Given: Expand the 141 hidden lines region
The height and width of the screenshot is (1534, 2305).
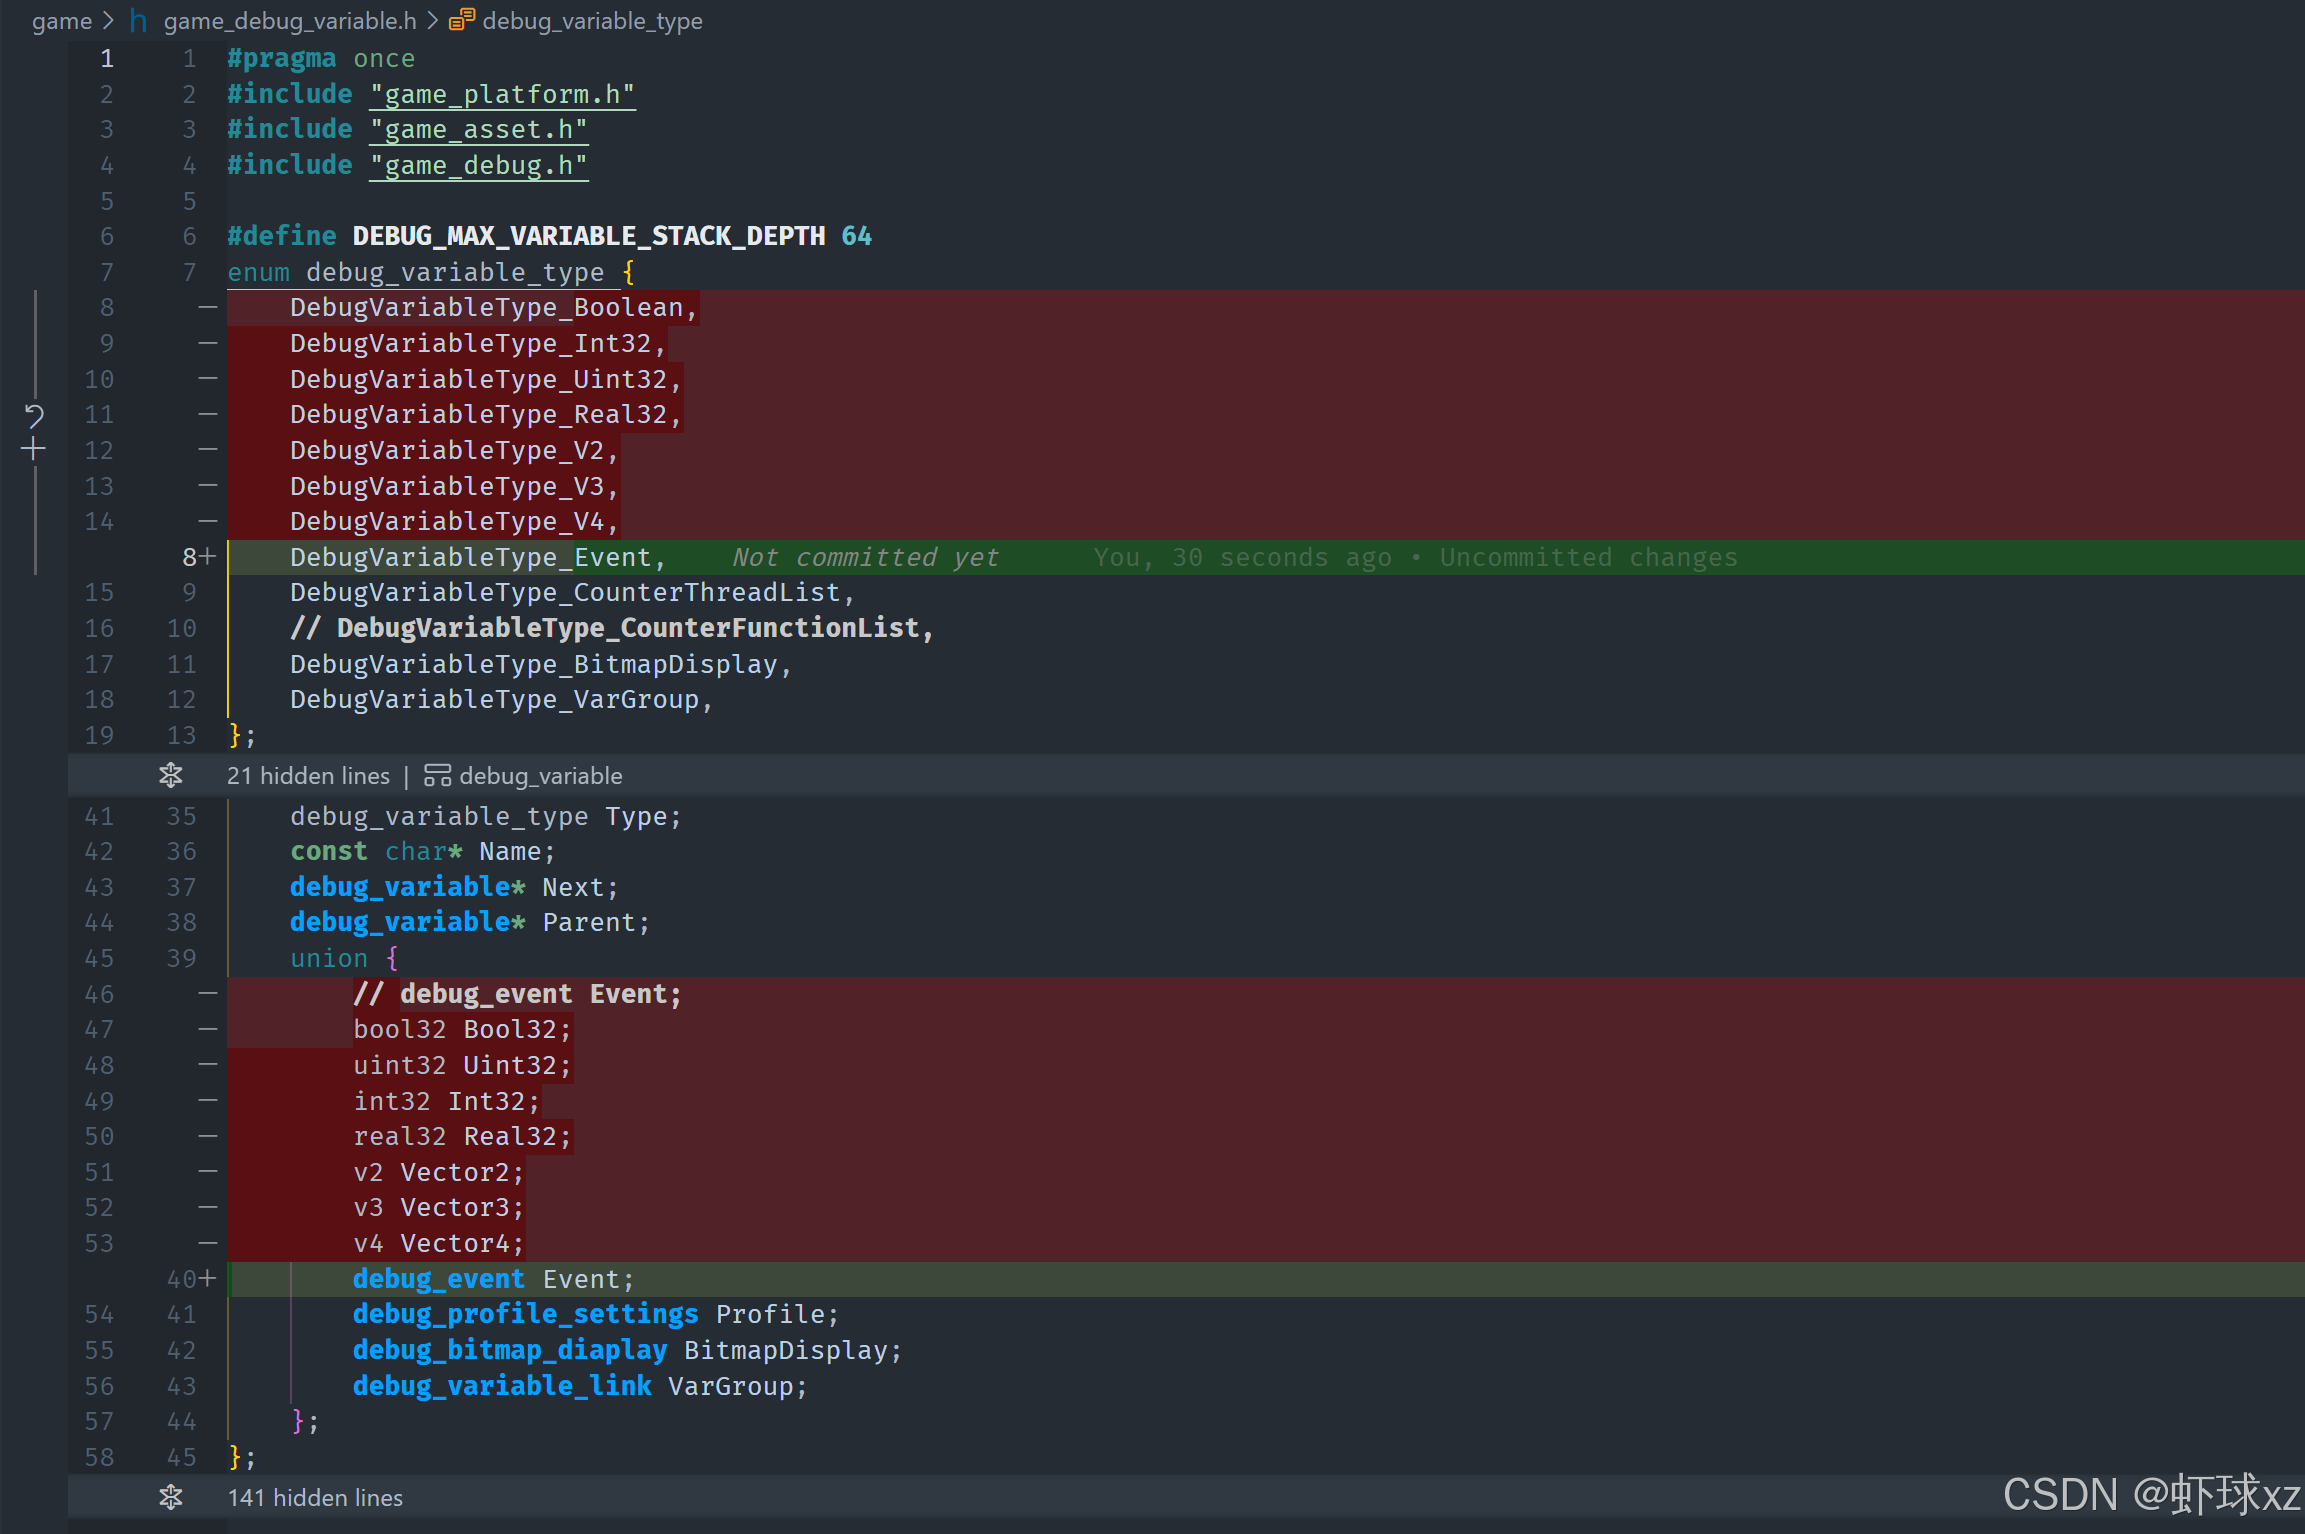Looking at the screenshot, I should 171,1497.
